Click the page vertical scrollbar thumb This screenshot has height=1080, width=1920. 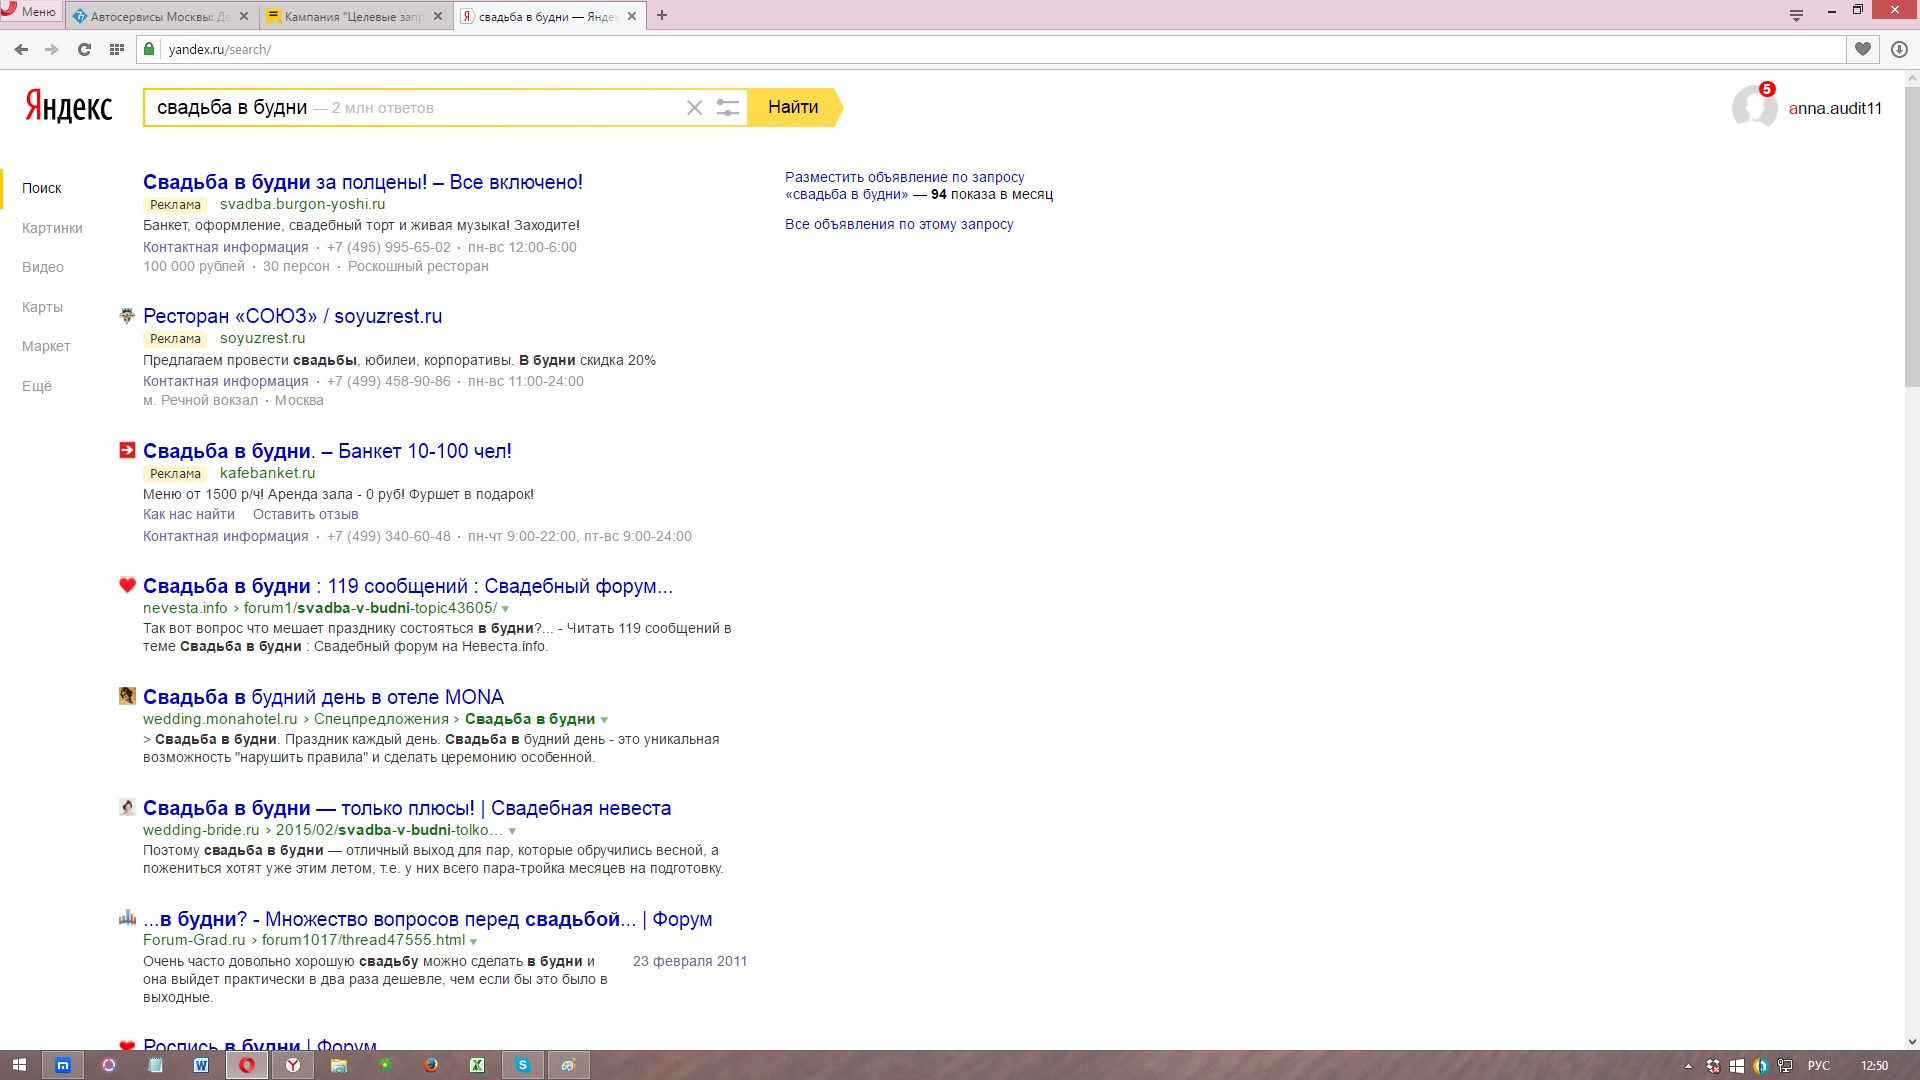tap(1911, 235)
